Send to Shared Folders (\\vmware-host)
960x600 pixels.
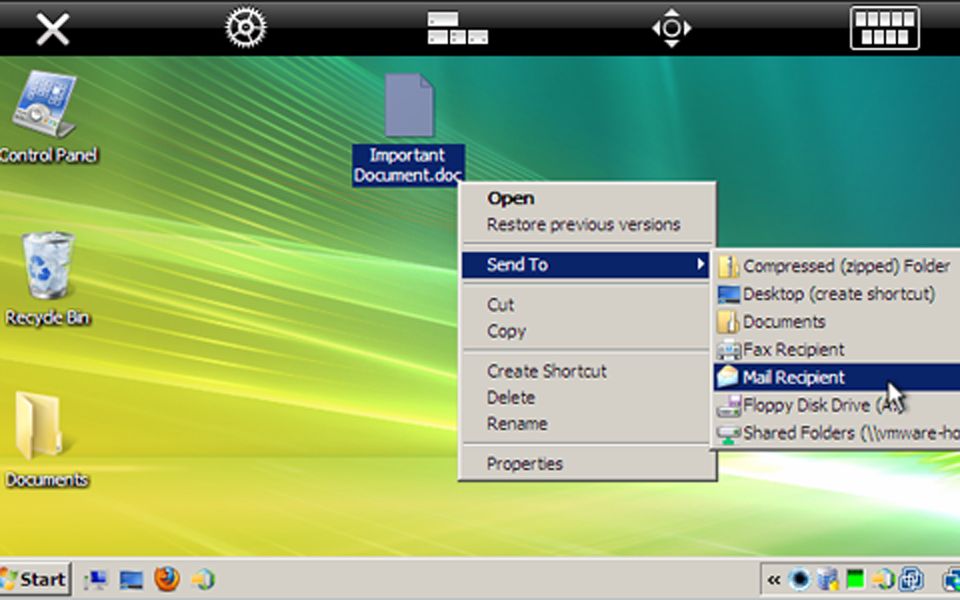point(837,433)
